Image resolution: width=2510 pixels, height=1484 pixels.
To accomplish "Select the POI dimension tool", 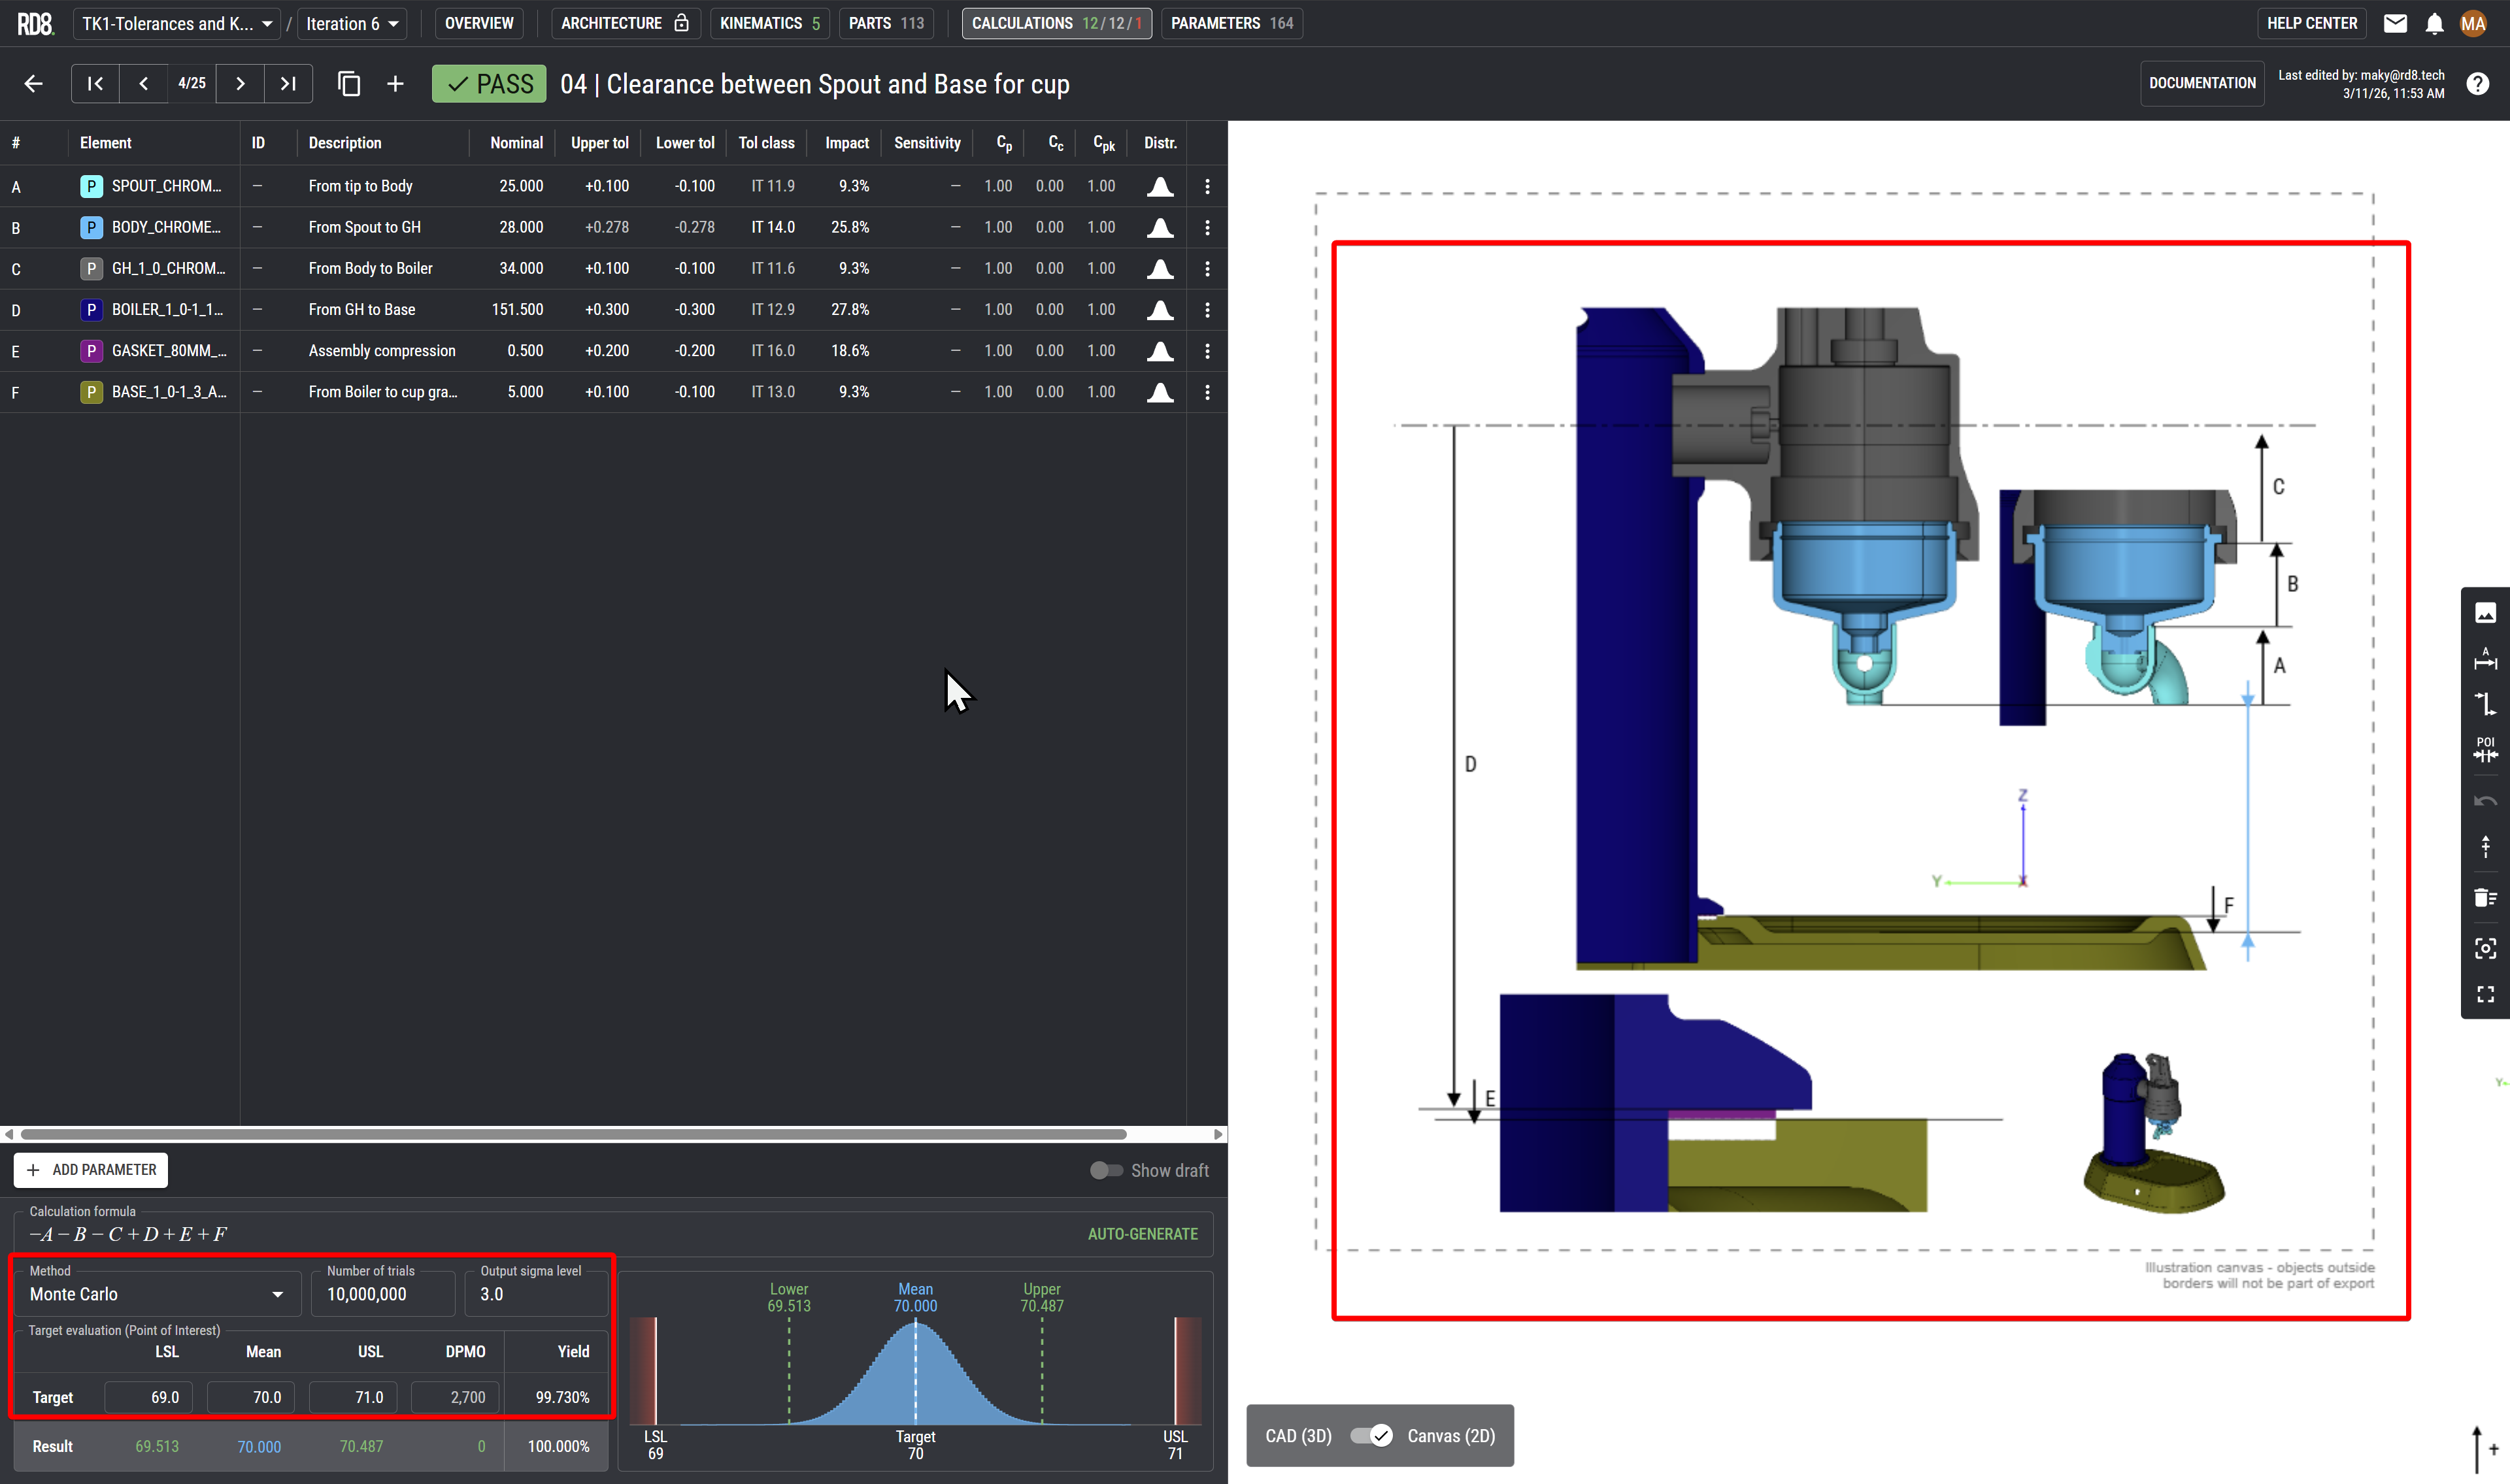I will pos(2485,750).
